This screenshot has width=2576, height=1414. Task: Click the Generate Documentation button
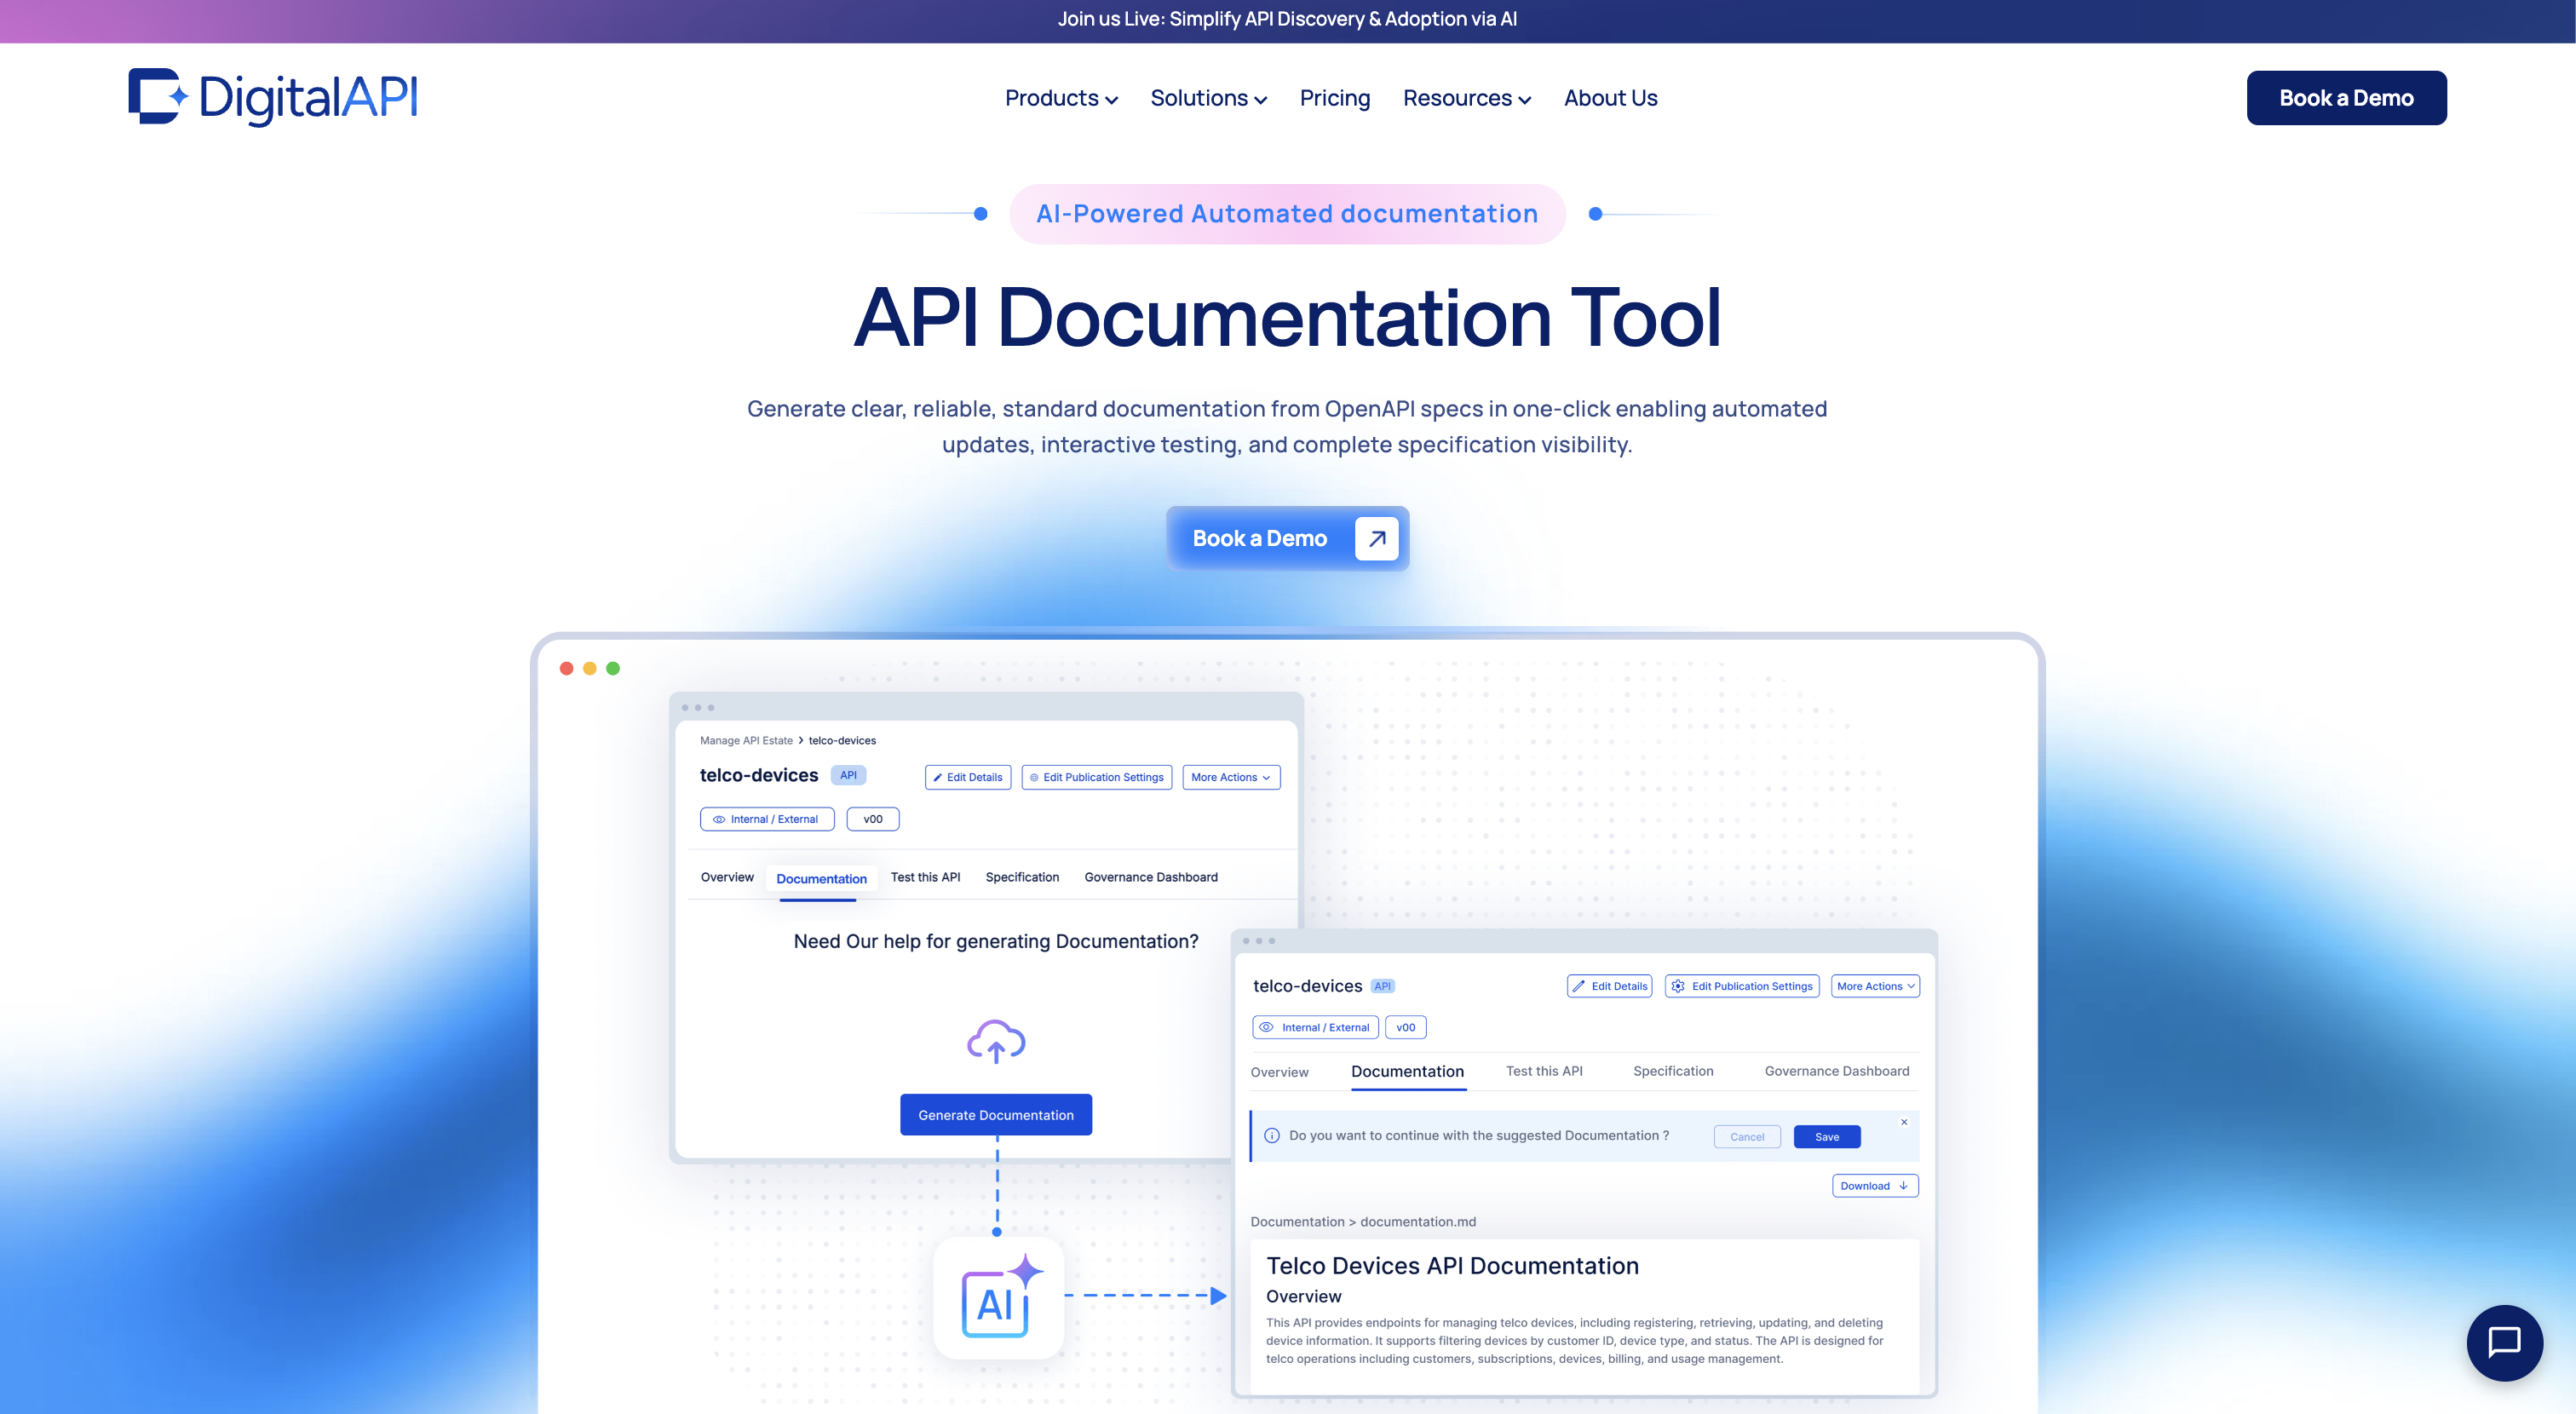click(995, 1115)
